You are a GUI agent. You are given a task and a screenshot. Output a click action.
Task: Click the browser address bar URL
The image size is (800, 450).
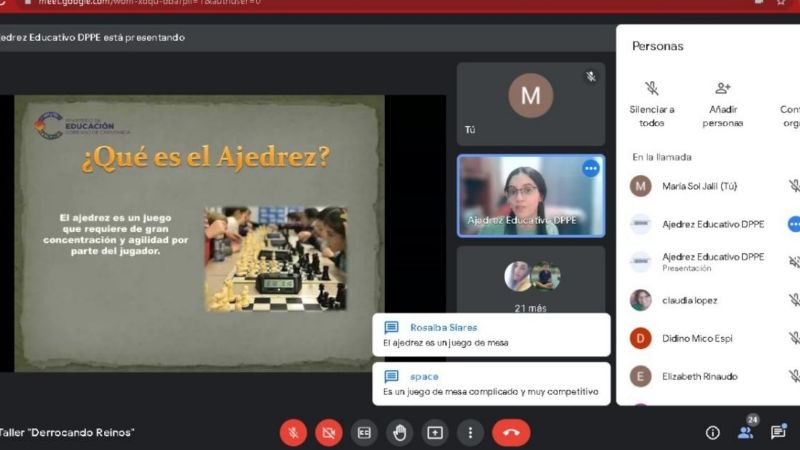tap(149, 3)
